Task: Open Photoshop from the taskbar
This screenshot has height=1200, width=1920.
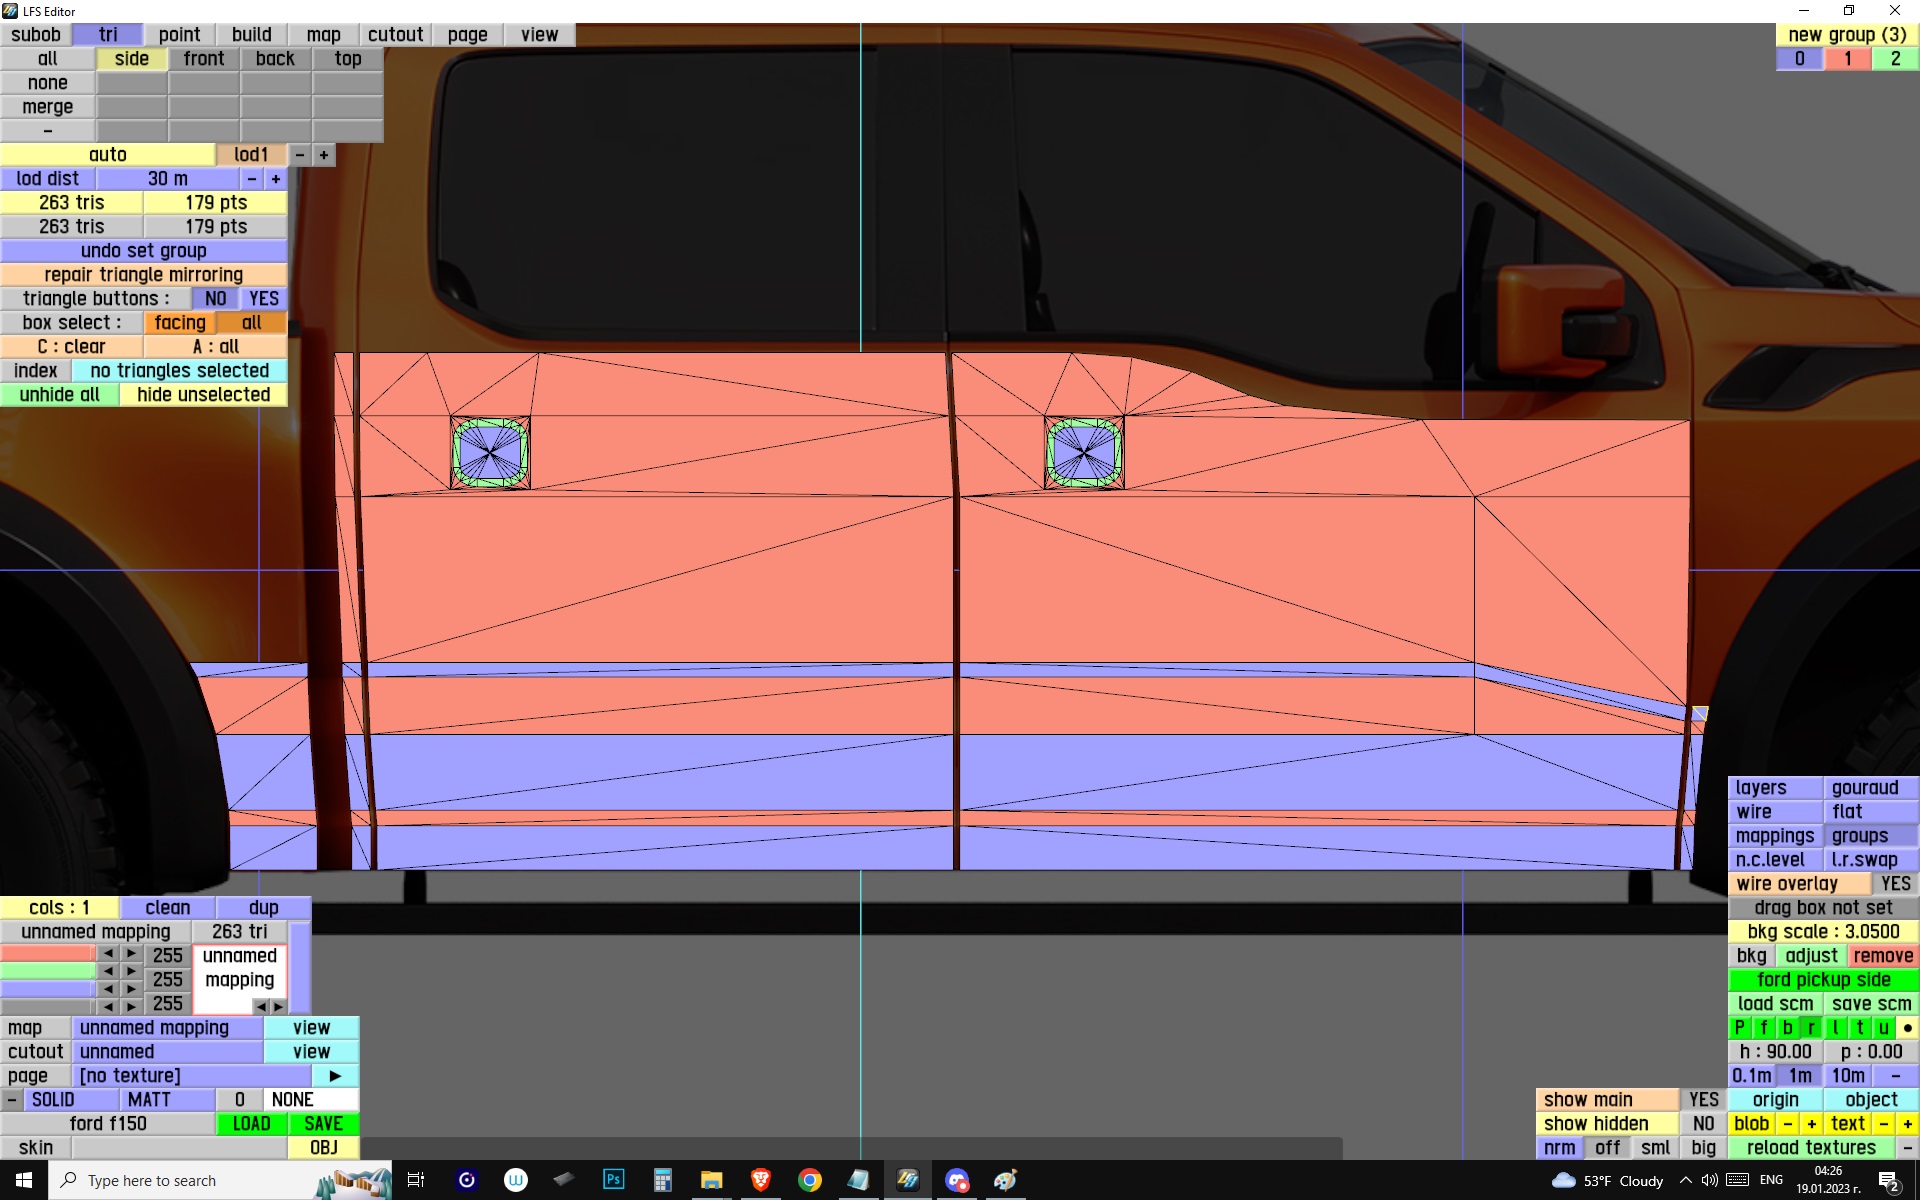Action: coord(613,1180)
